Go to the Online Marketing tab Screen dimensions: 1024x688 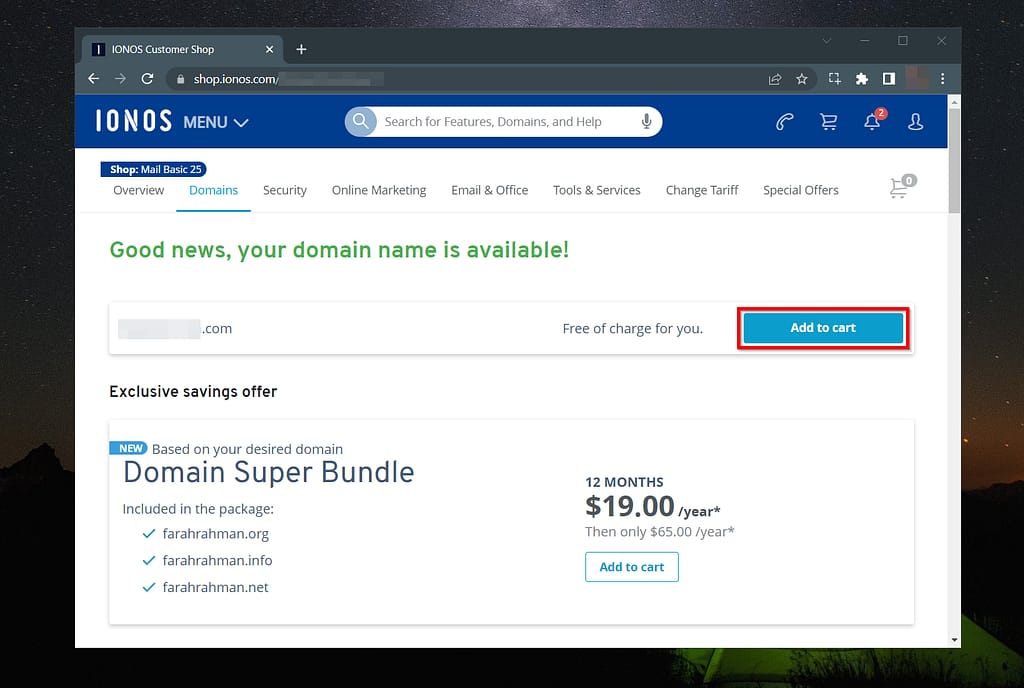coord(379,191)
